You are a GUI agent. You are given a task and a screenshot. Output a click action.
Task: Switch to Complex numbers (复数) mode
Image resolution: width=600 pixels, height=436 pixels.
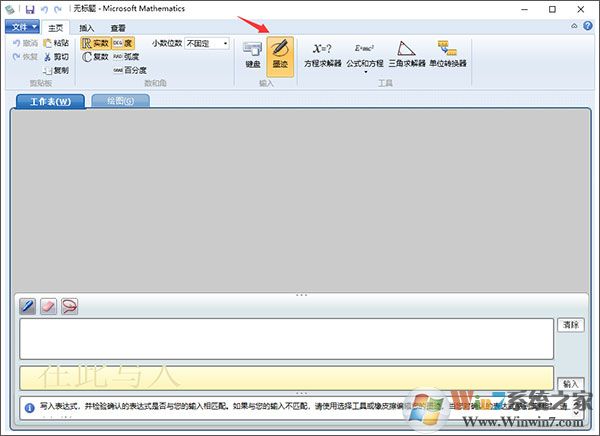(x=95, y=57)
